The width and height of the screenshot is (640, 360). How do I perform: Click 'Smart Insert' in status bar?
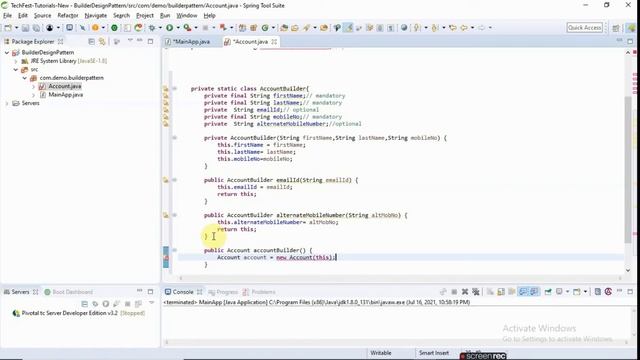(433, 353)
